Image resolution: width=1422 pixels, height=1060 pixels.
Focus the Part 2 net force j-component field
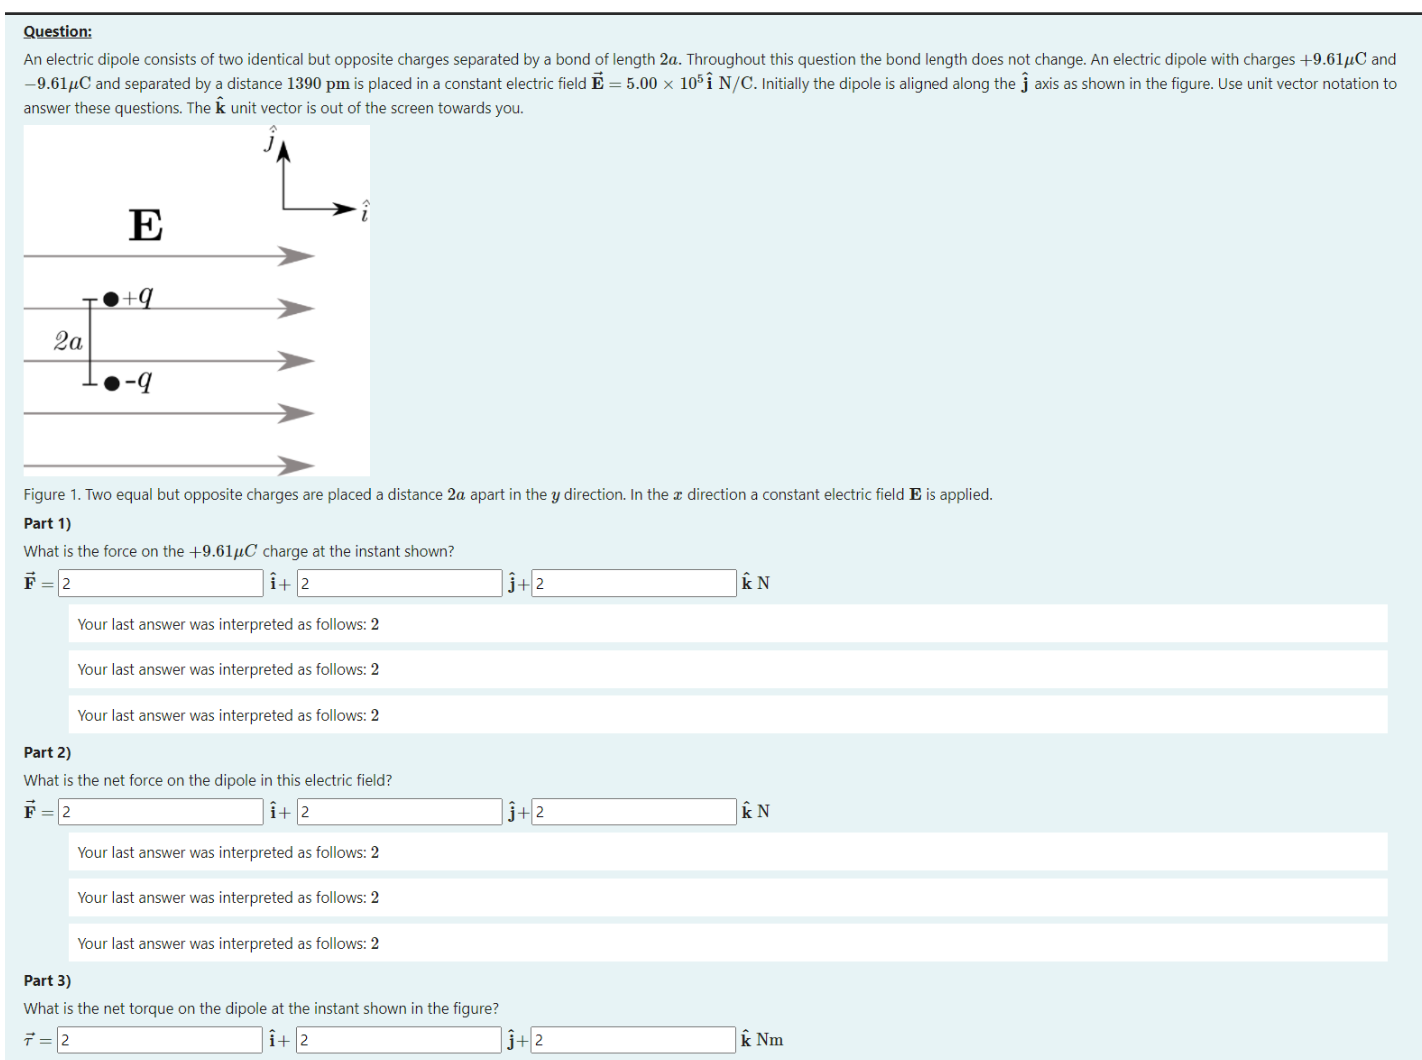[x=399, y=811]
